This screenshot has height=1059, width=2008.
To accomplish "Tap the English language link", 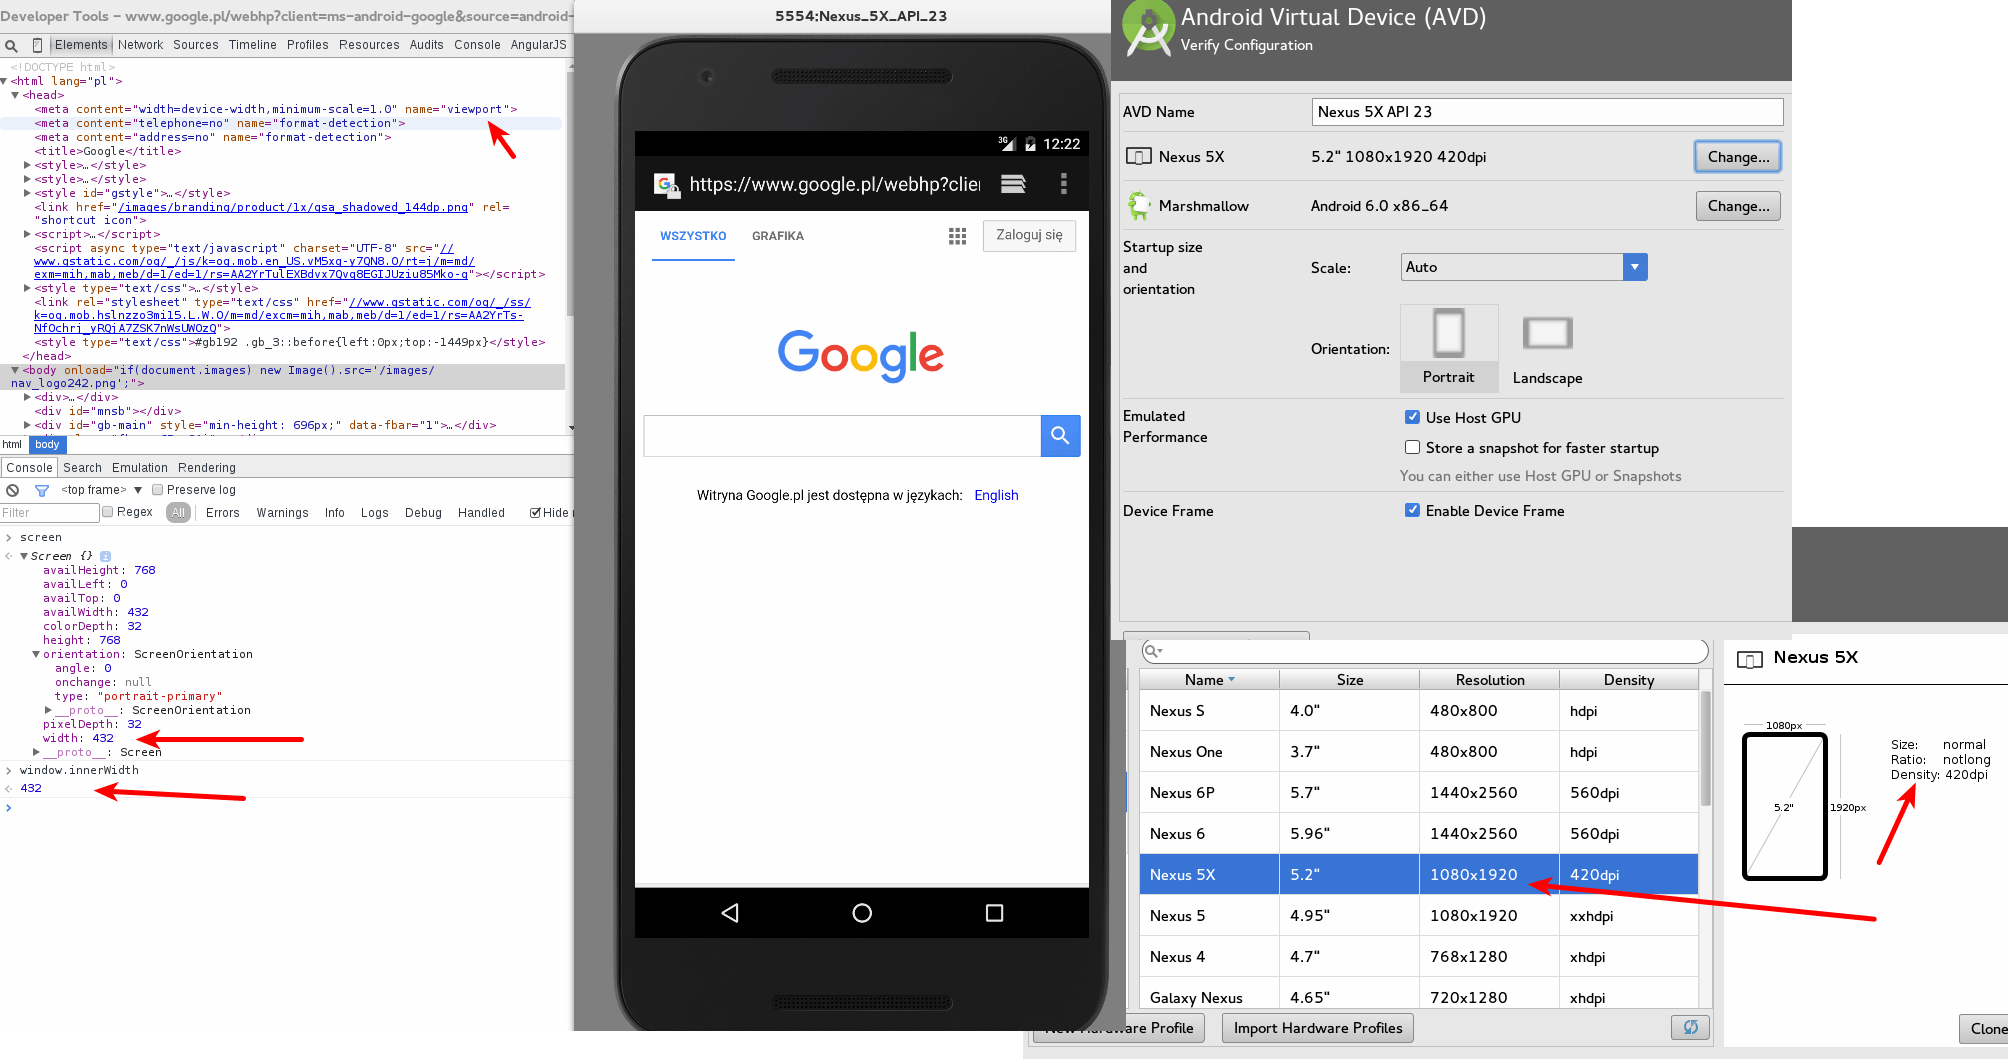I will click(996, 495).
